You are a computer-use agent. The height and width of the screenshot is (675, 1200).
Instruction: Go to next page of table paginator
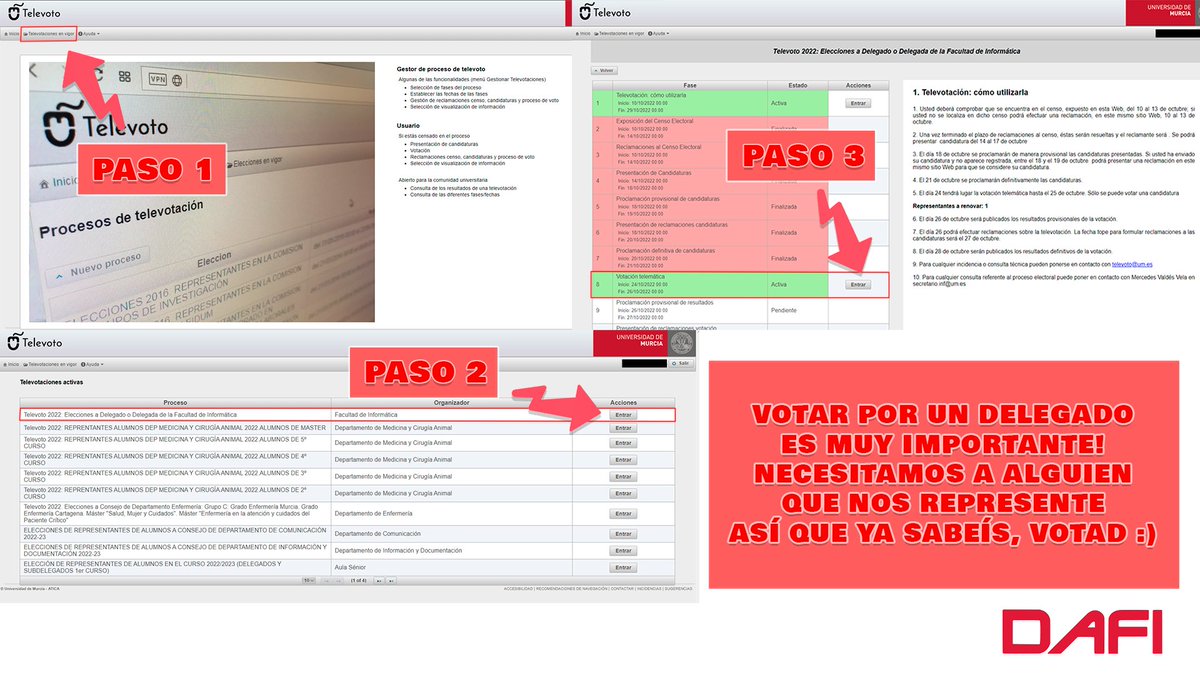click(x=380, y=580)
